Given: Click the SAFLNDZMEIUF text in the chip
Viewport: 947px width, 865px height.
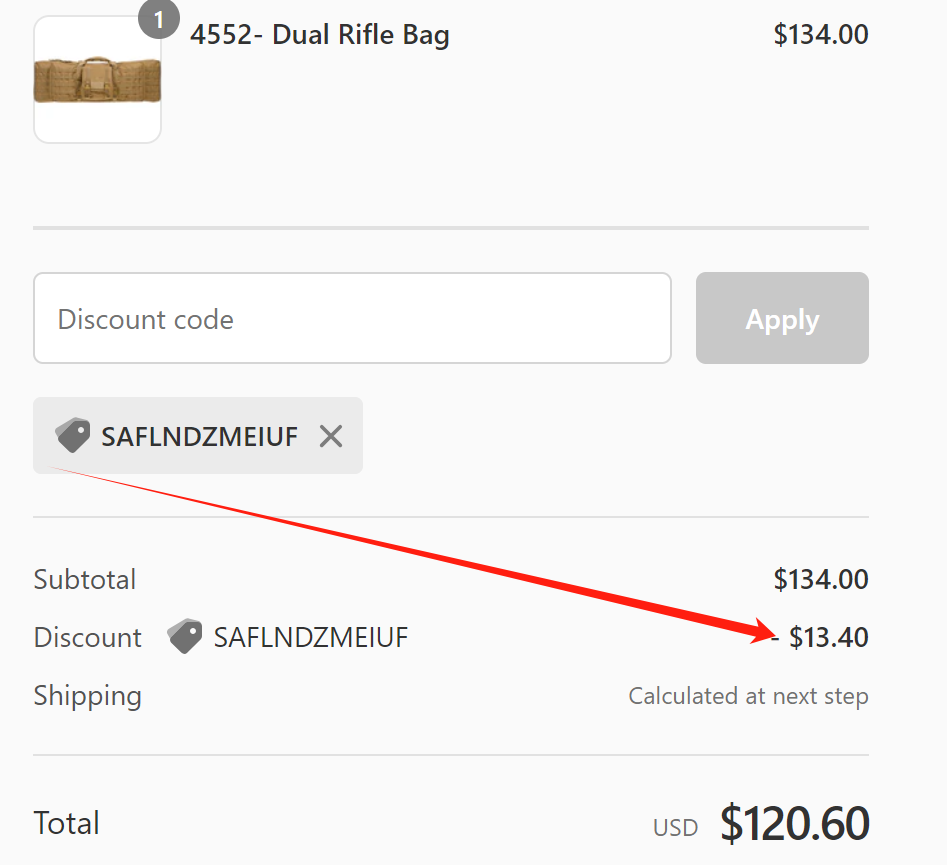Looking at the screenshot, I should point(199,436).
